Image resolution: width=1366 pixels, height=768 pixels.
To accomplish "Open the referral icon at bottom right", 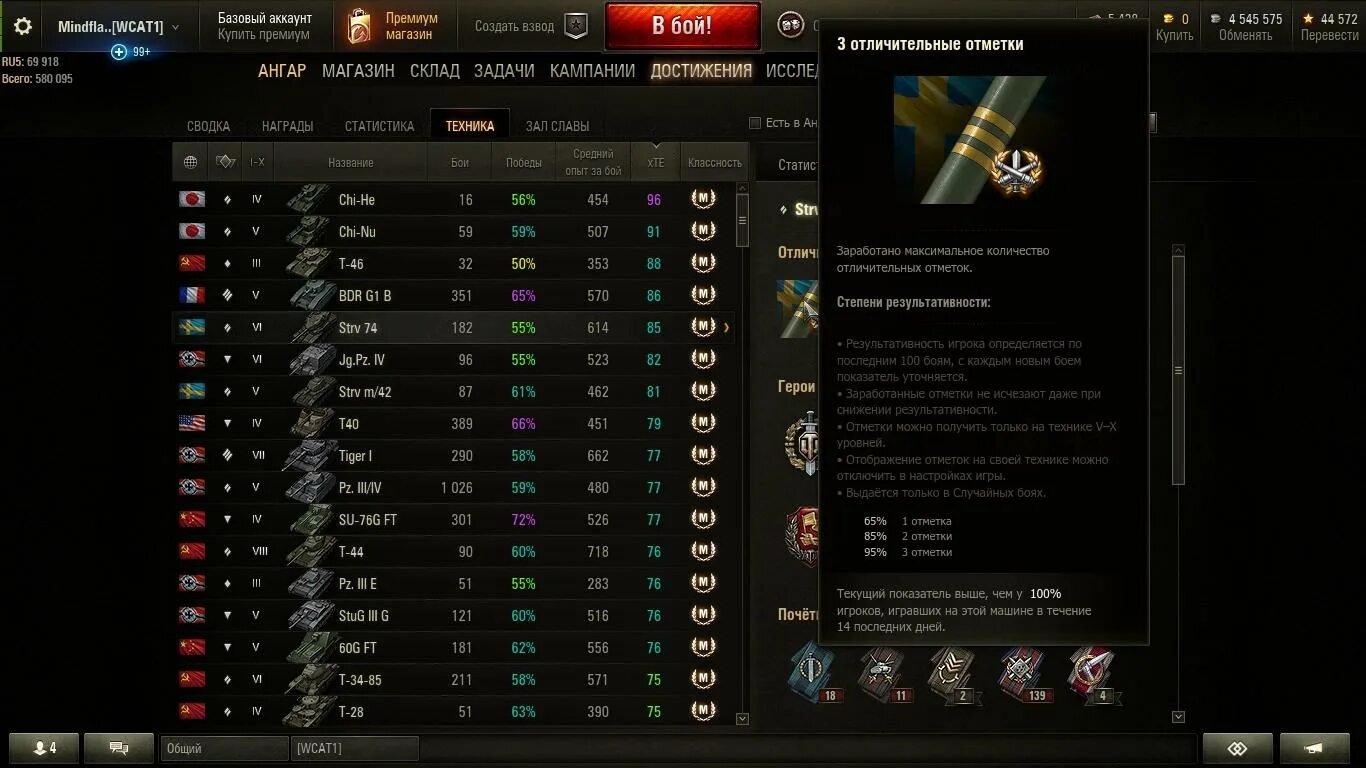I will click(1238, 748).
